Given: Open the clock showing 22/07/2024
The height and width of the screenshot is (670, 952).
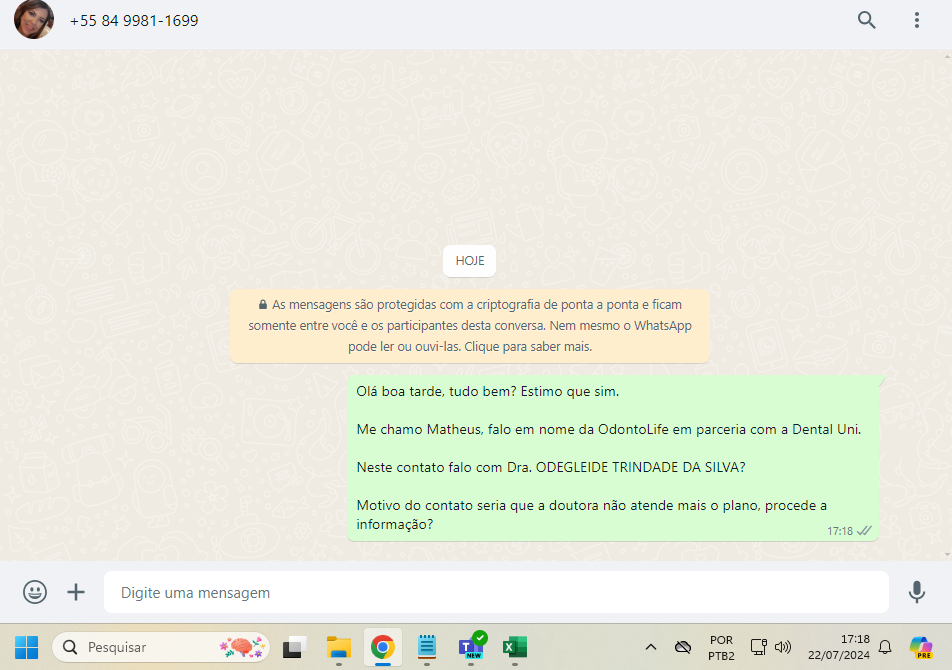Looking at the screenshot, I should pyautogui.click(x=838, y=647).
